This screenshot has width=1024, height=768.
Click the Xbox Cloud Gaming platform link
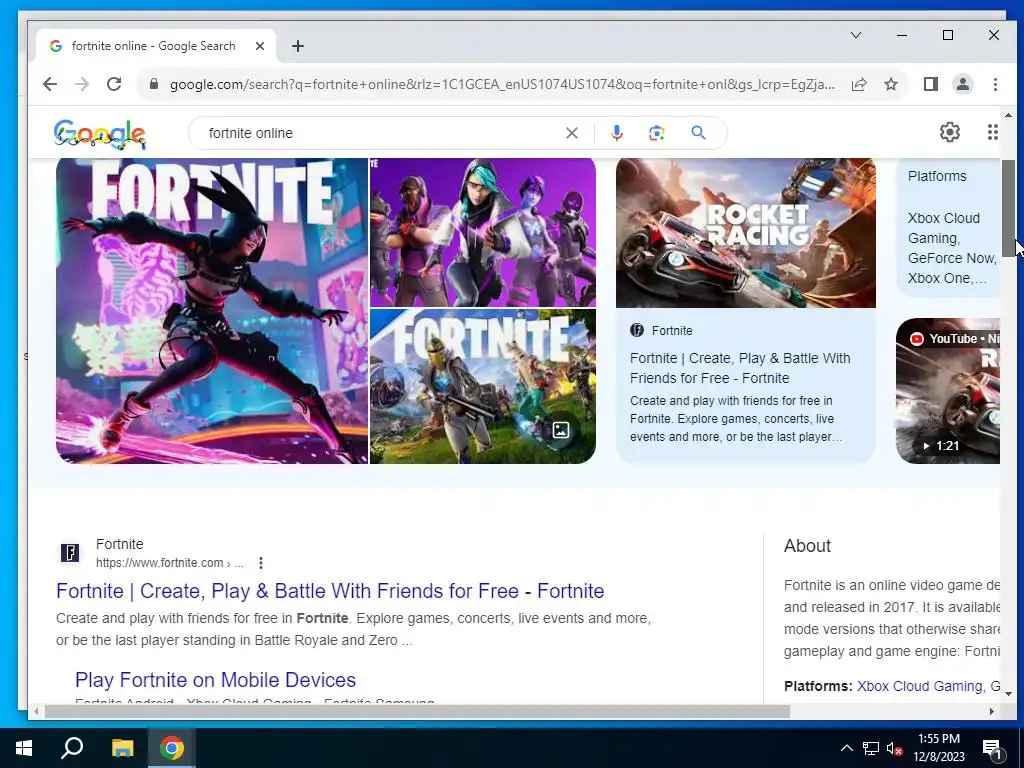920,686
